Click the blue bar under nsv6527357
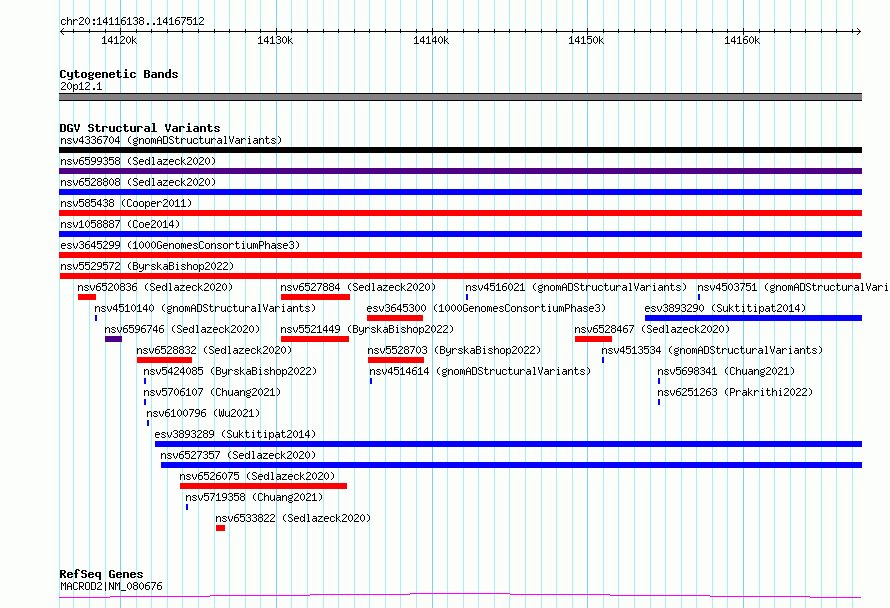This screenshot has height=608, width=890. click(511, 465)
